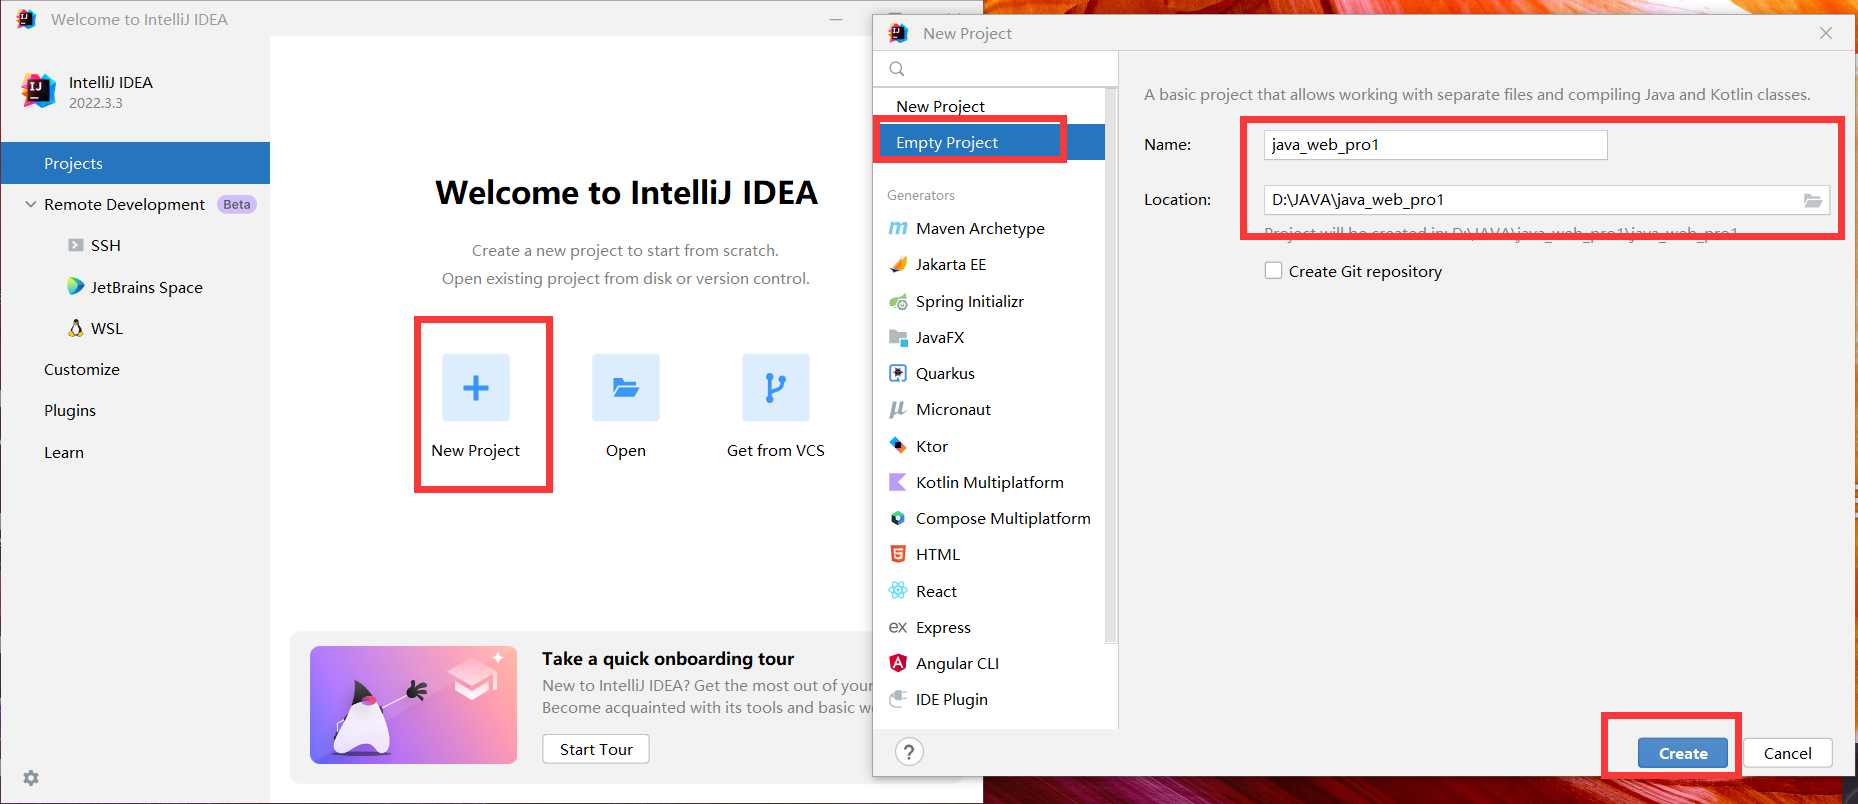Enable Create Git repository checkbox
Viewport: 1858px width, 804px height.
tap(1273, 270)
